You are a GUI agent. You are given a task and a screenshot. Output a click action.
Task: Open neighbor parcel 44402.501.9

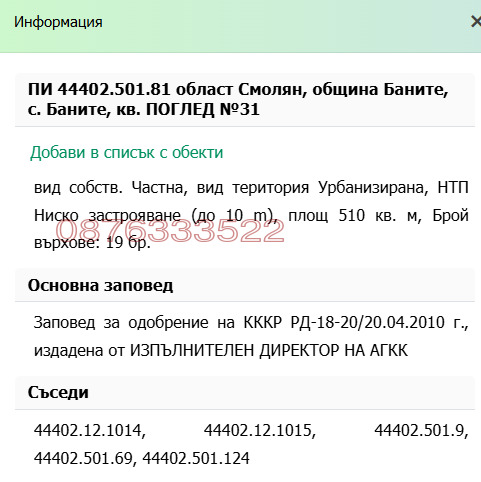(421, 430)
